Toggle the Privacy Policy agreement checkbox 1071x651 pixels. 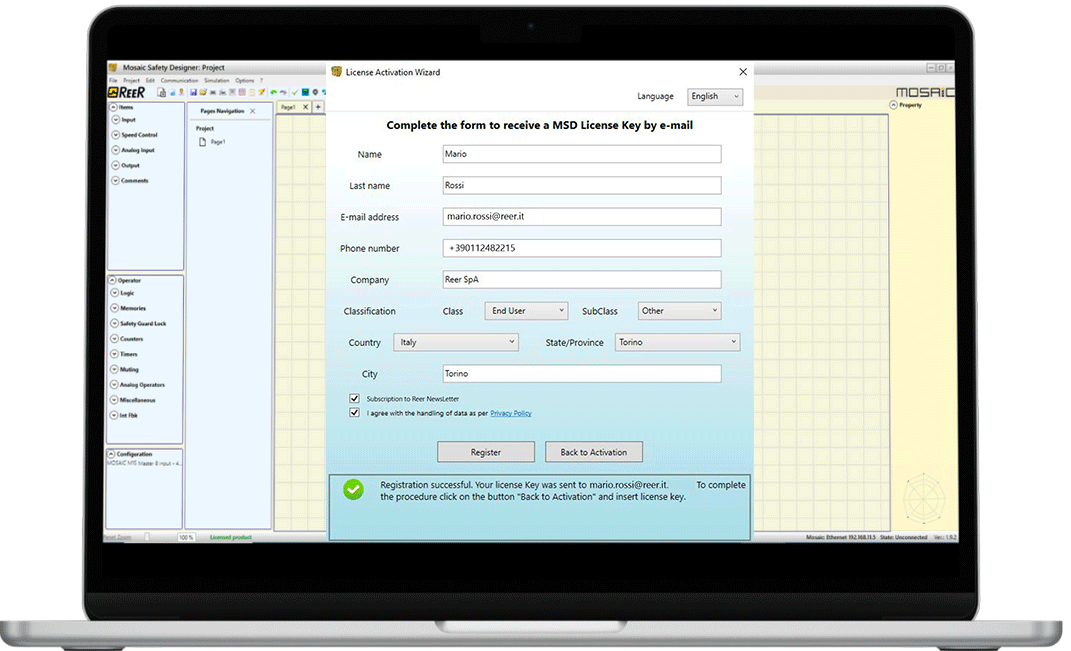(x=354, y=412)
